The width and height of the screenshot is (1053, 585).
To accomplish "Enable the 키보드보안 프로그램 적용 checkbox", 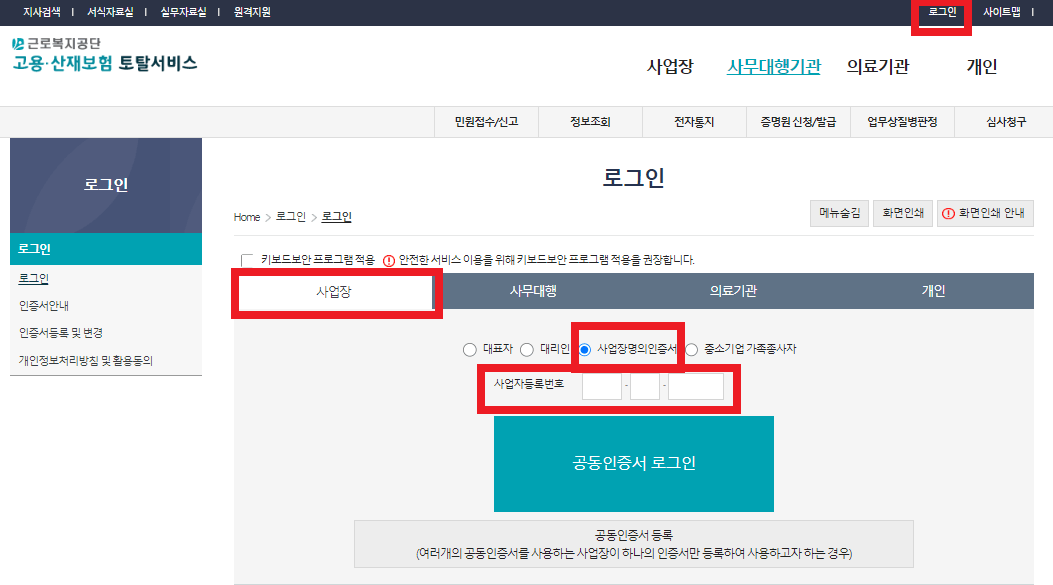I will [243, 258].
